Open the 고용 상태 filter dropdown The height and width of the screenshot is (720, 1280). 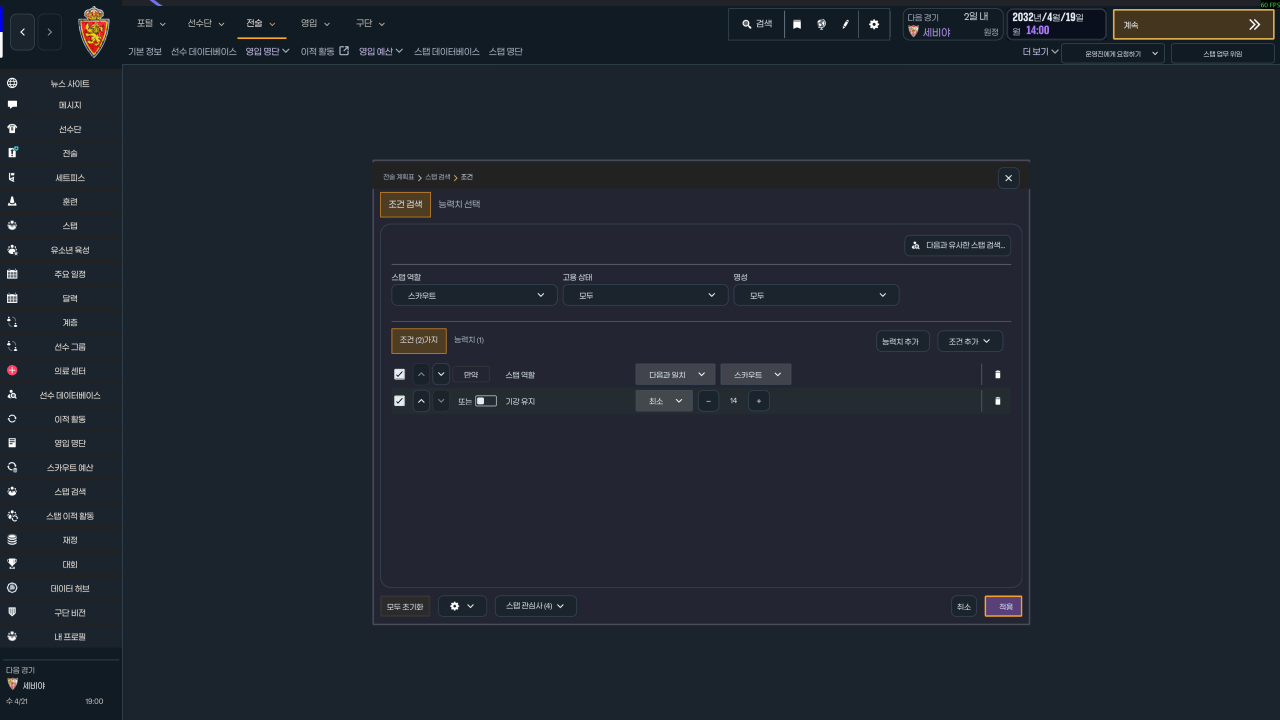pyautogui.click(x=645, y=295)
